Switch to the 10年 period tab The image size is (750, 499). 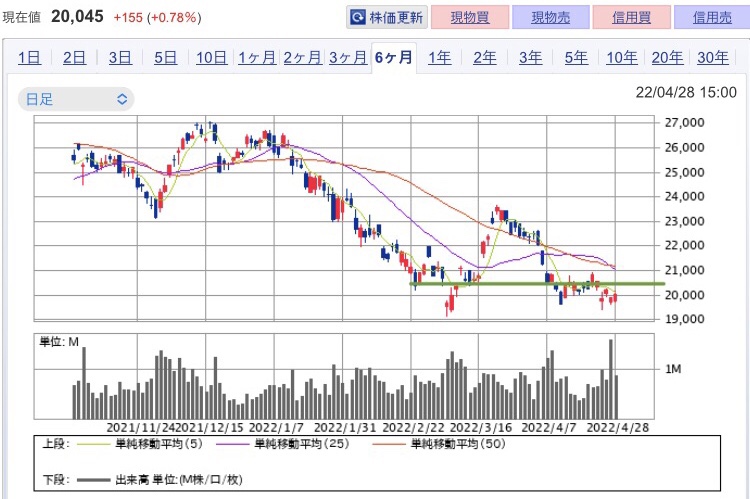[x=621, y=58]
